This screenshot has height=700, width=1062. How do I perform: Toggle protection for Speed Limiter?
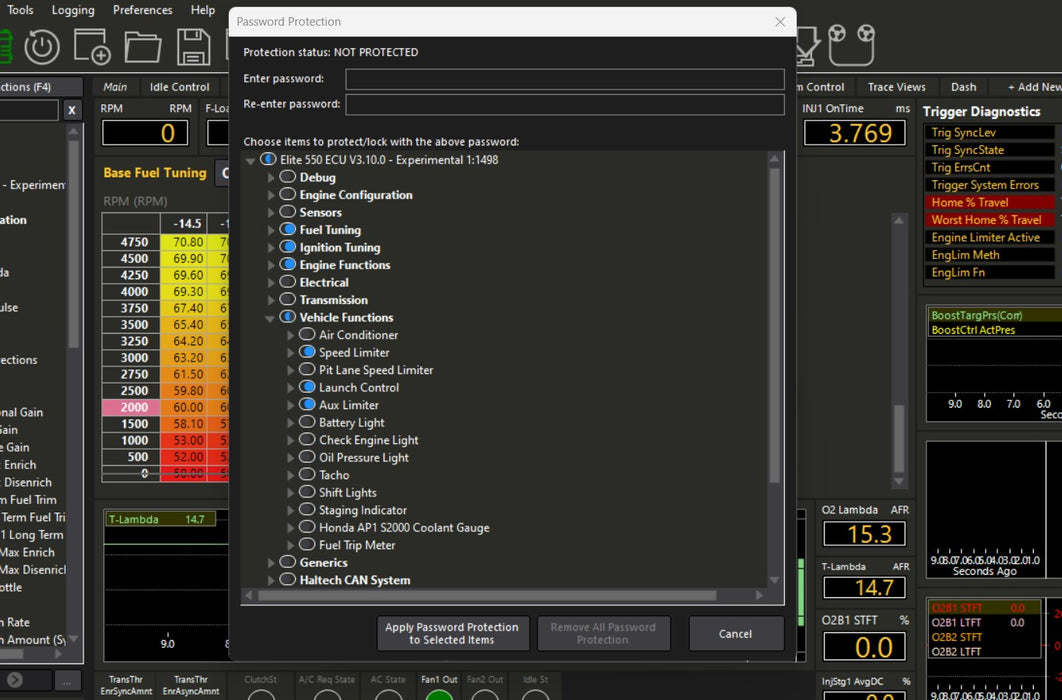(307, 352)
